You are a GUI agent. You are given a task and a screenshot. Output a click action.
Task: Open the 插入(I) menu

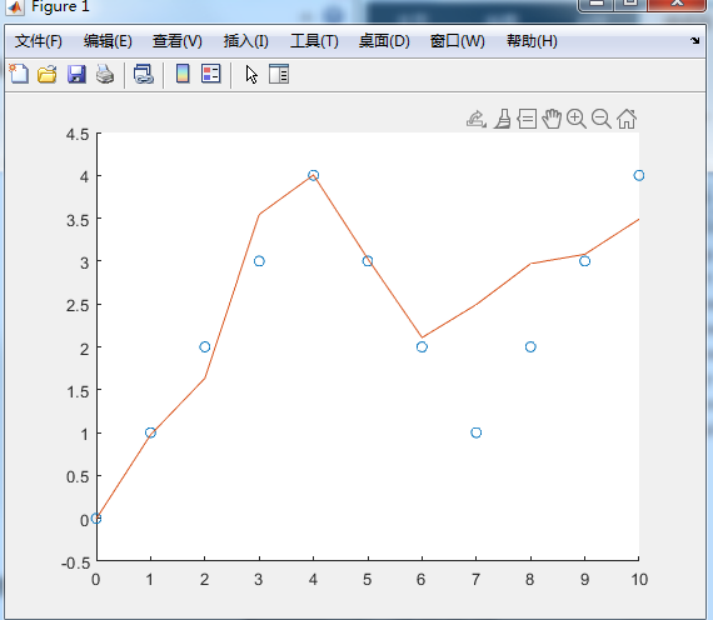[246, 41]
